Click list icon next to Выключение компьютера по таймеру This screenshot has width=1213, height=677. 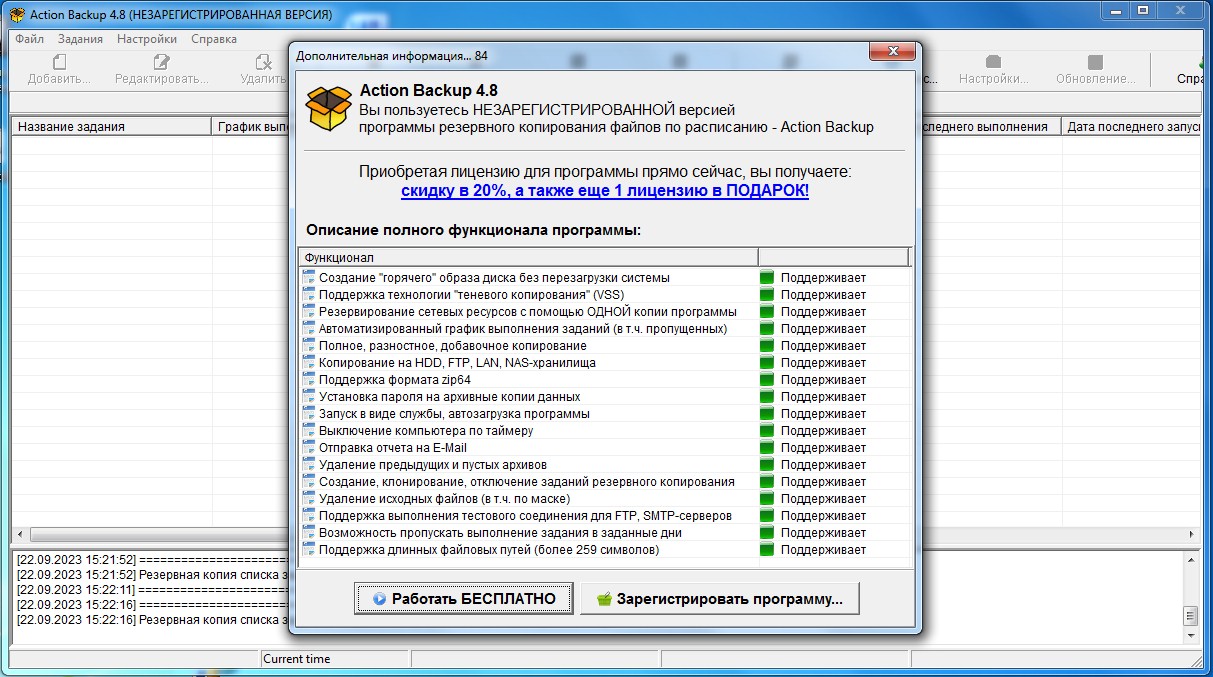[x=309, y=430]
